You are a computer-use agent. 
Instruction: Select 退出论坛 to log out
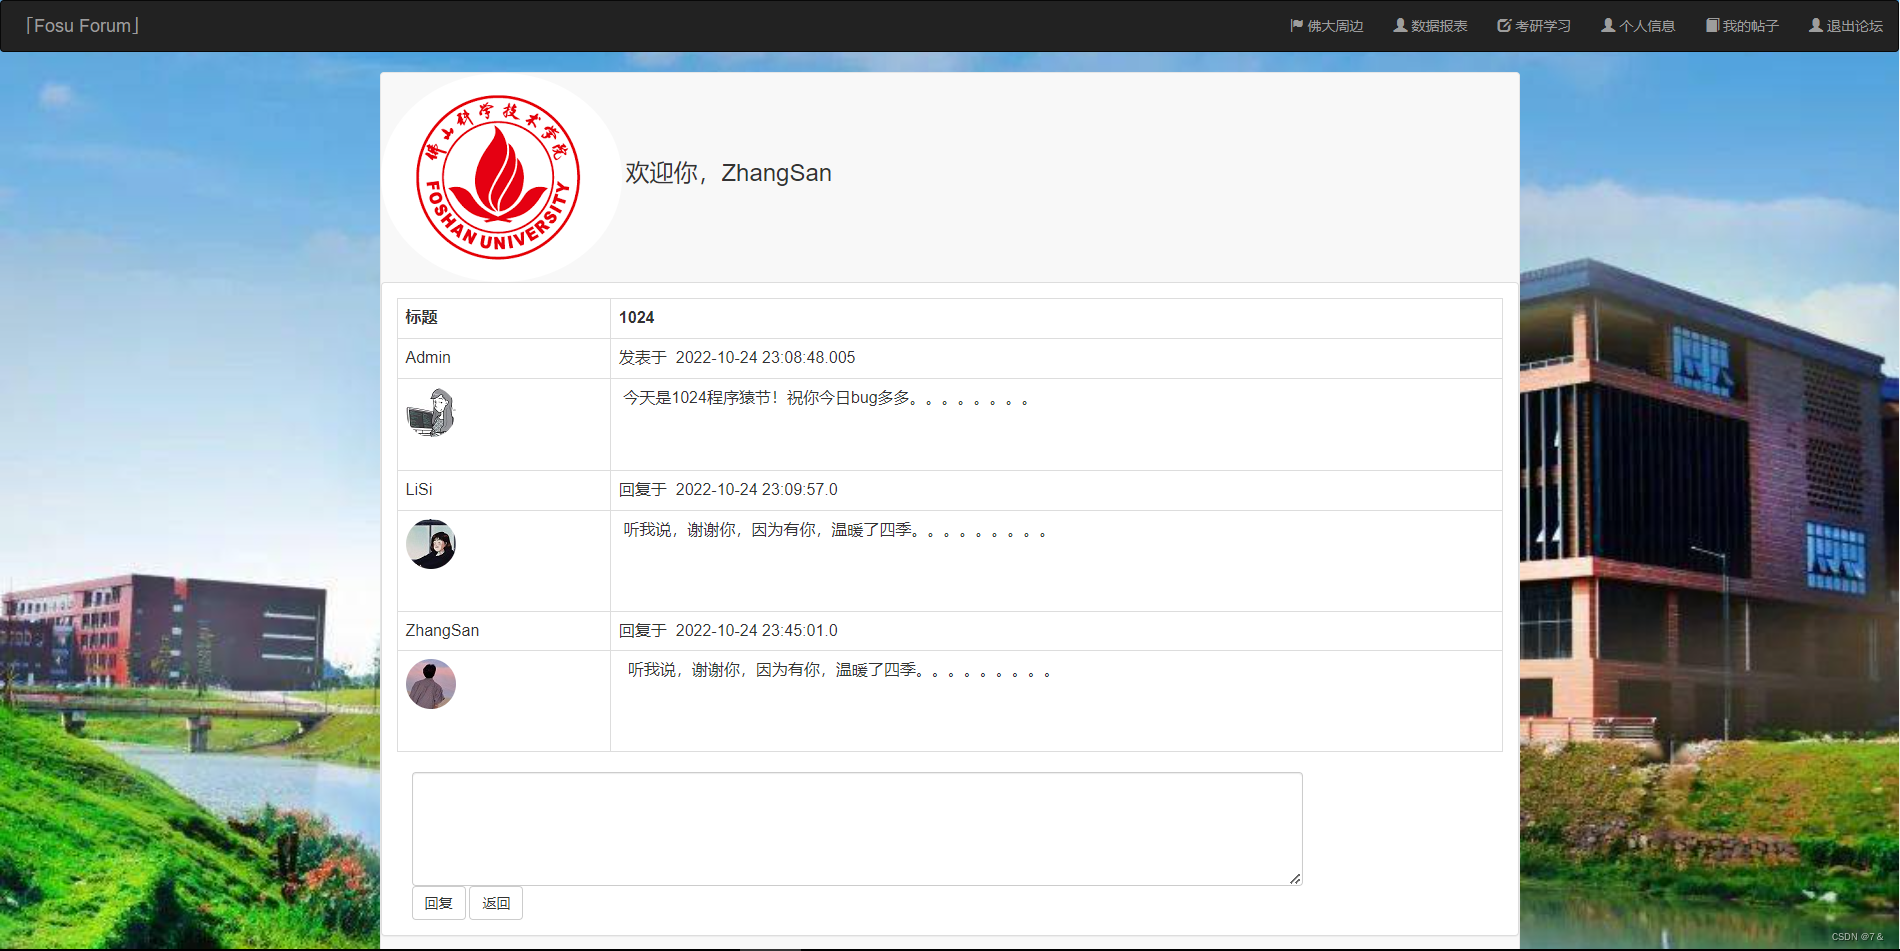tap(1846, 26)
